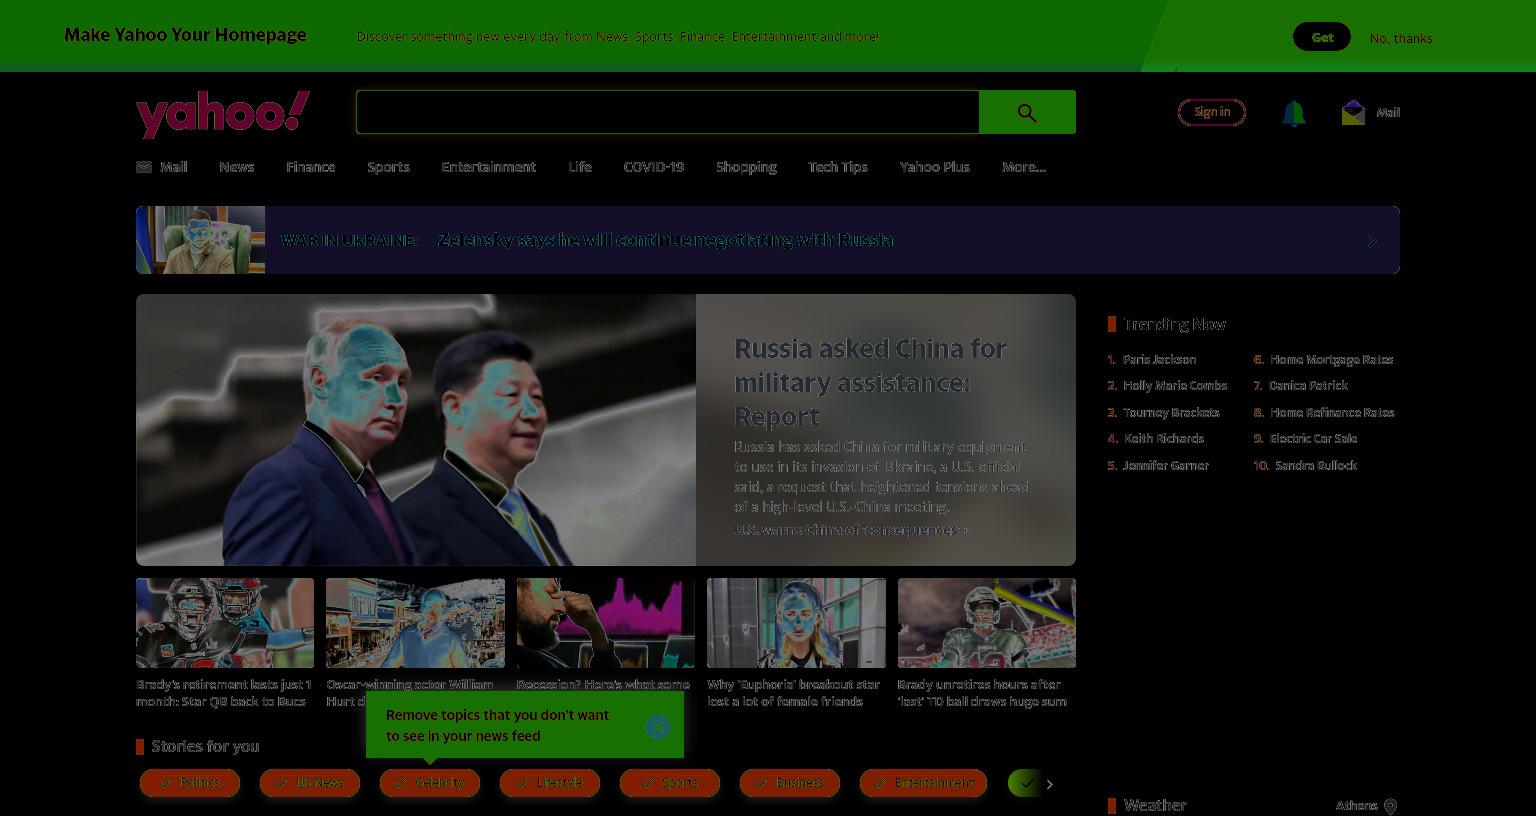Open Euphoria breakout star story thumbnail
1536x816 pixels.
(x=796, y=623)
